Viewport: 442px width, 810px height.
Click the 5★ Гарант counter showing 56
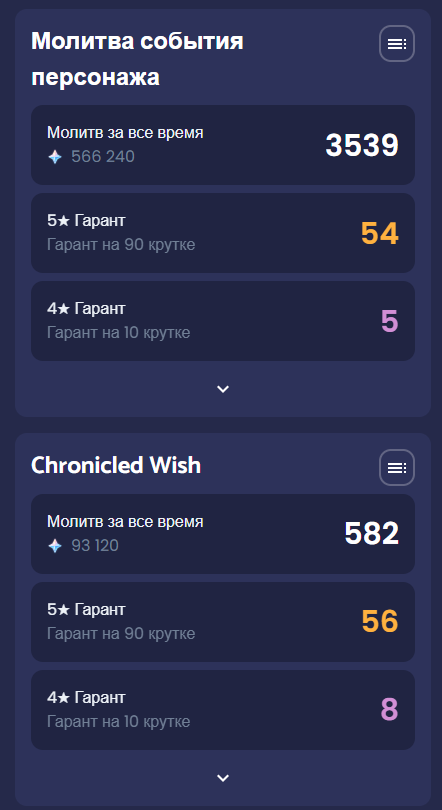[380, 621]
